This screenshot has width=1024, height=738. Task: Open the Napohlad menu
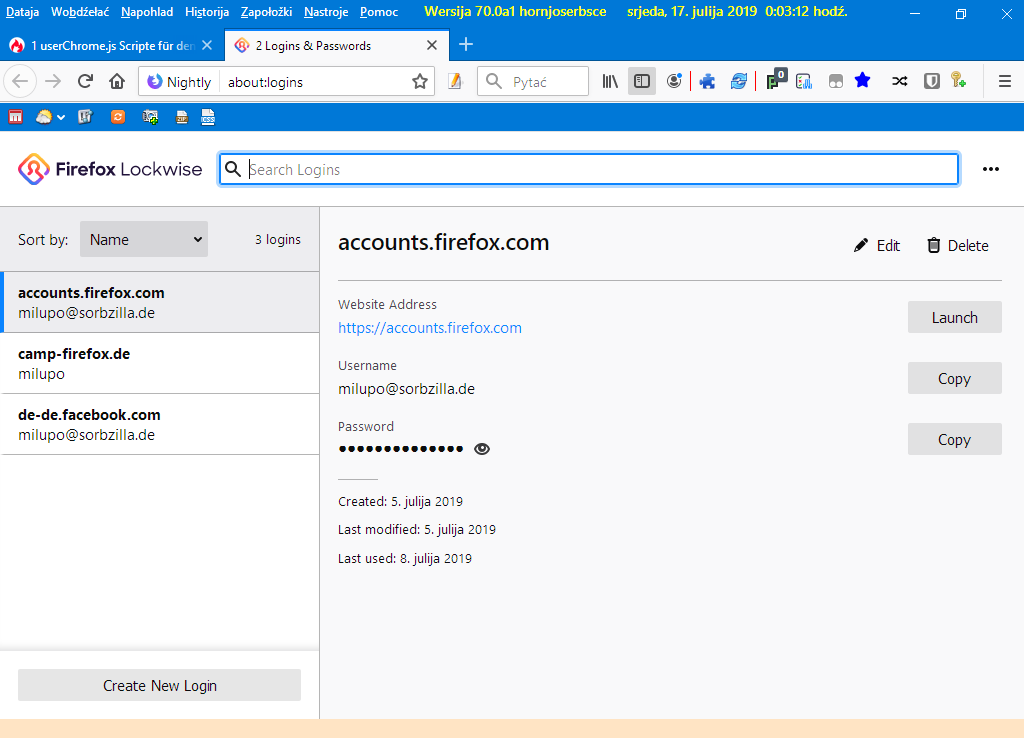147,12
